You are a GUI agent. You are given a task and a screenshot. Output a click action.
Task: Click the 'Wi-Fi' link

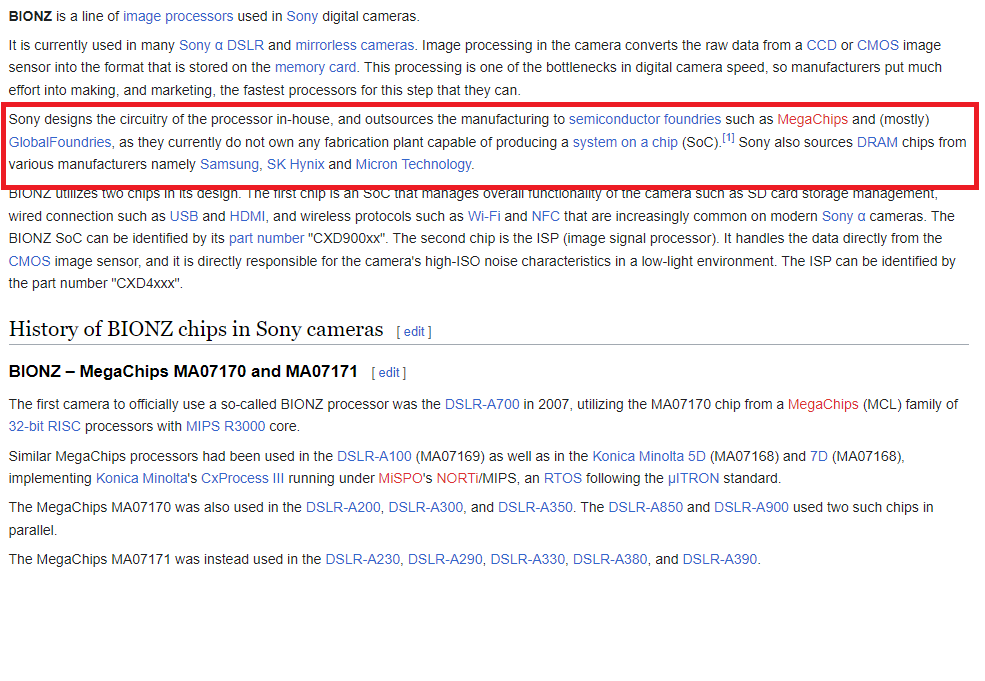pyautogui.click(x=484, y=216)
